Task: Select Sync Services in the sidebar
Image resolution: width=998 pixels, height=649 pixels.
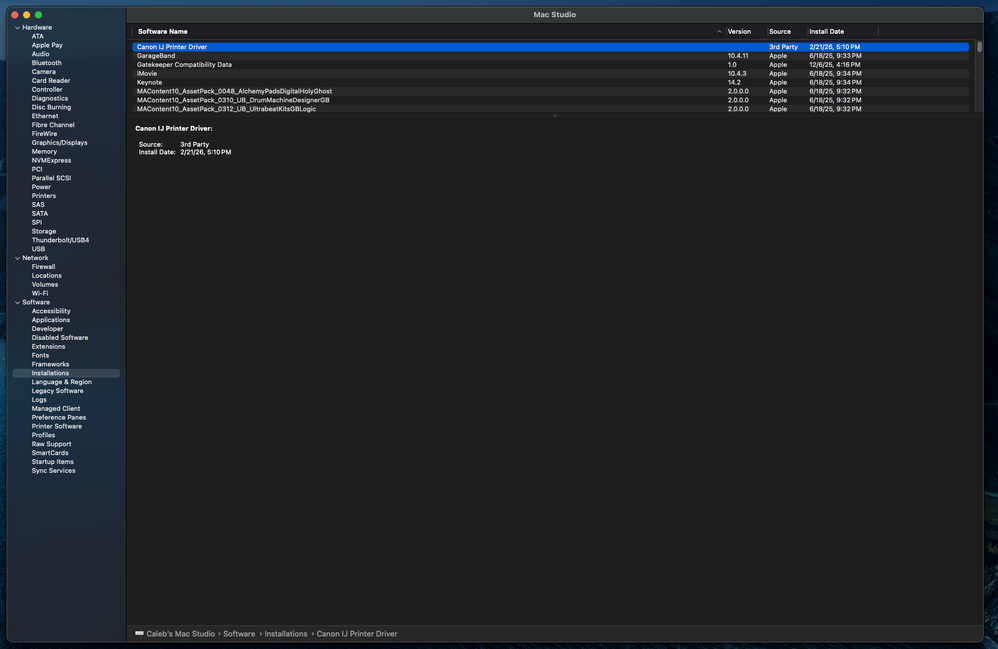Action: point(53,471)
